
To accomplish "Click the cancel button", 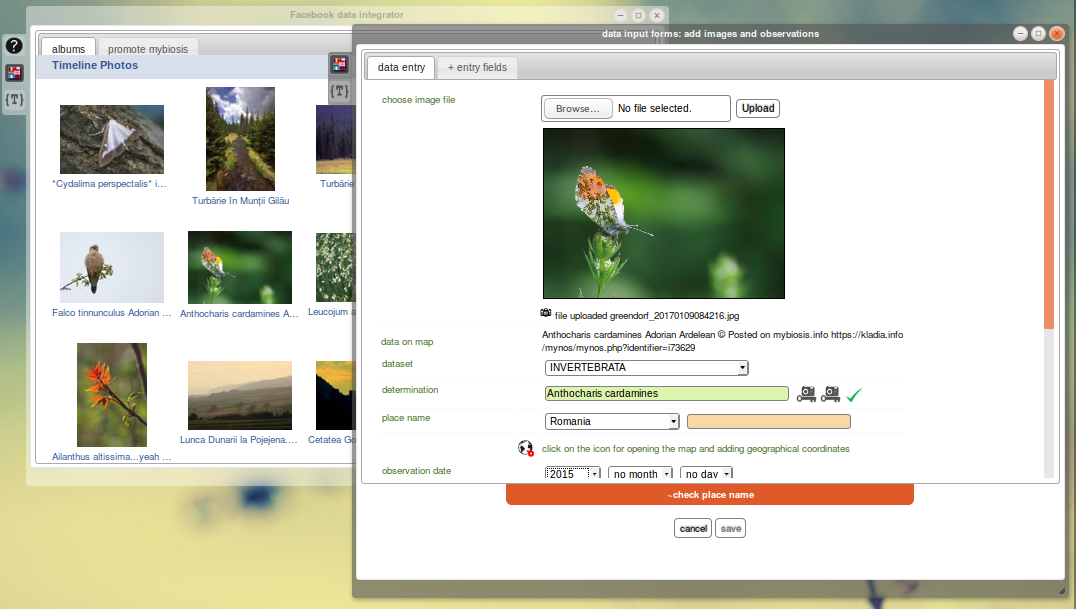I will click(693, 528).
